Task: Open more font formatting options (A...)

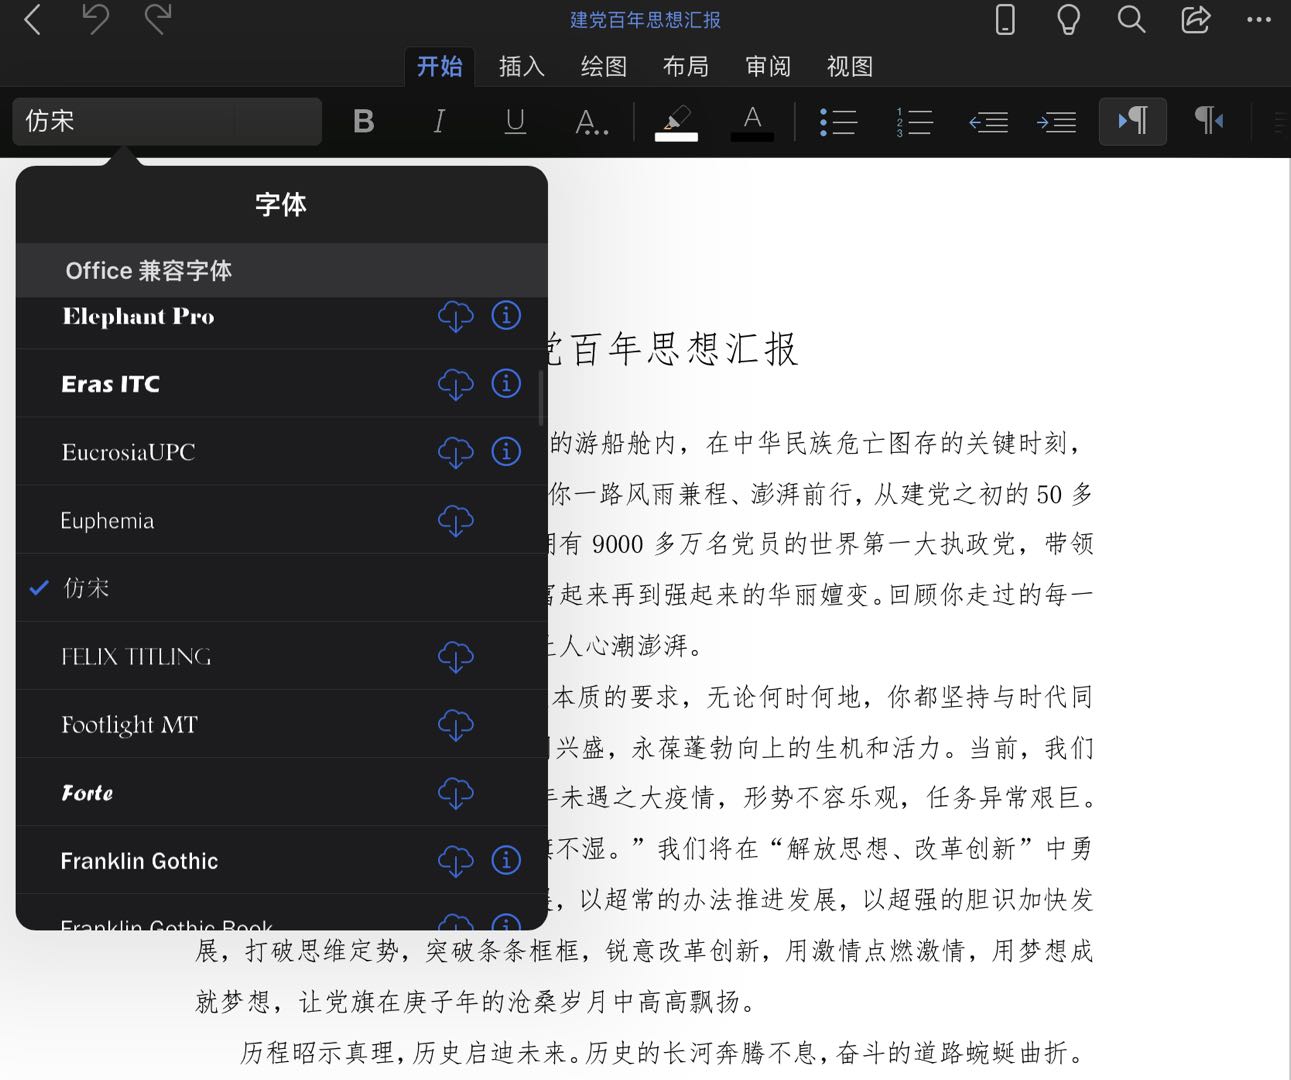Action: click(x=591, y=122)
